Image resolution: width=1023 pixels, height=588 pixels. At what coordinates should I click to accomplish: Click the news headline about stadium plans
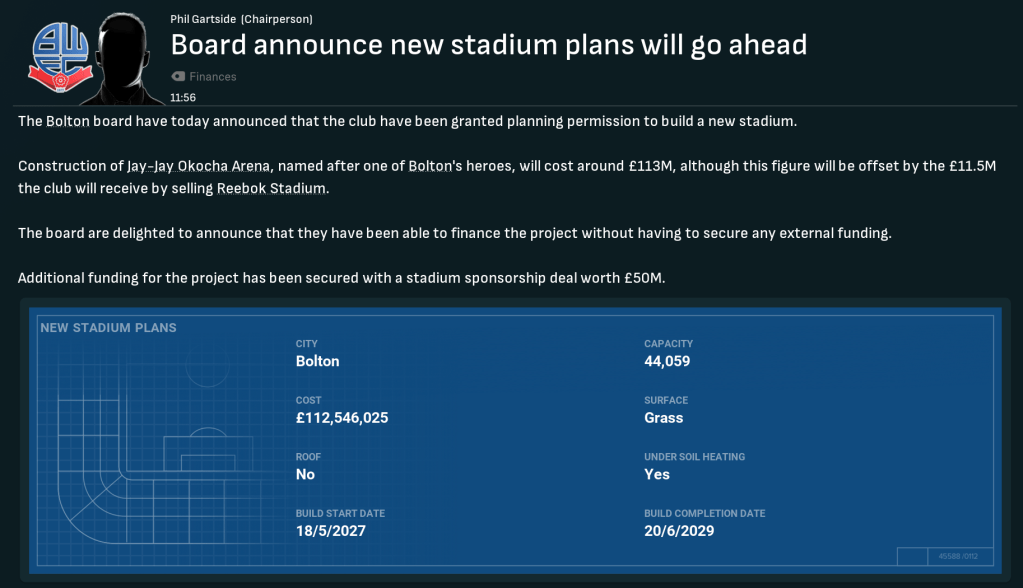coord(488,44)
